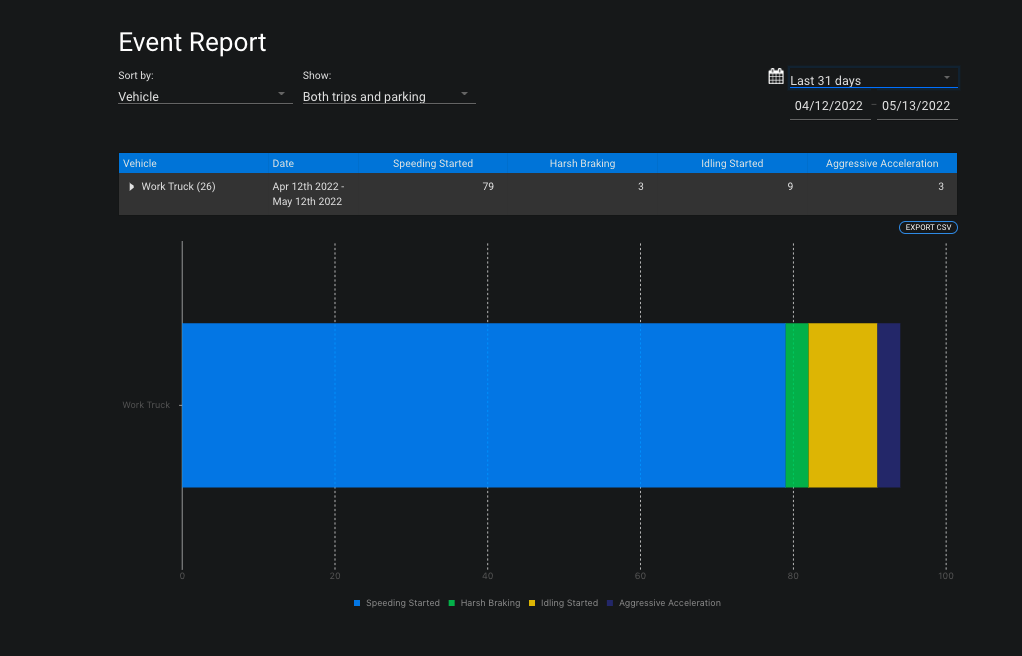The image size is (1022, 656).
Task: Click the Aggressive Acceleration column header
Action: (x=882, y=164)
